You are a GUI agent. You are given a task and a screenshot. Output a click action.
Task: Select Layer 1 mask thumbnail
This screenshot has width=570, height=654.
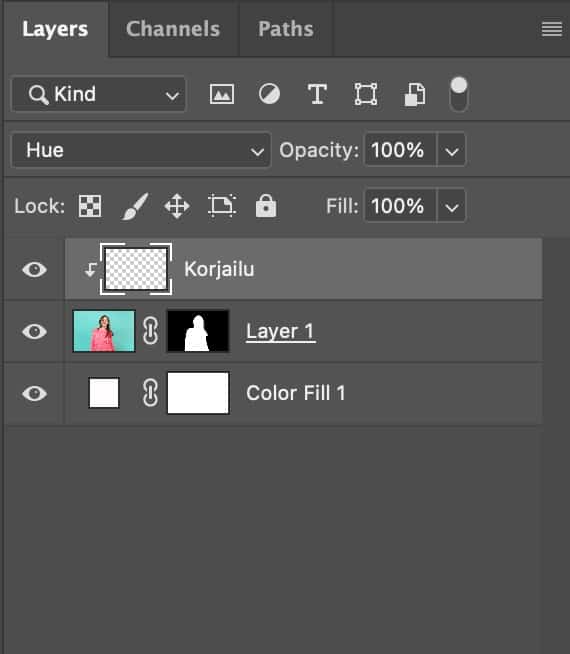[x=198, y=331]
